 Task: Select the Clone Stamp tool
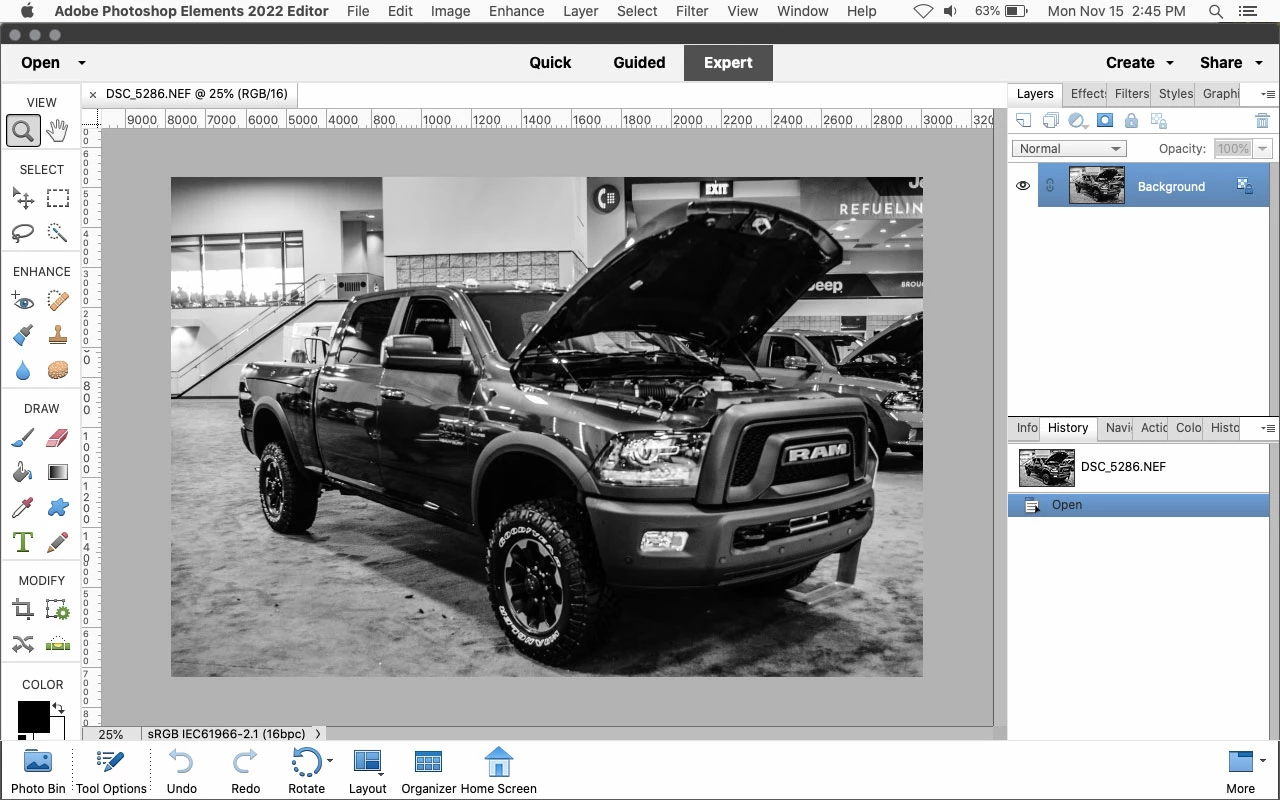coord(58,335)
